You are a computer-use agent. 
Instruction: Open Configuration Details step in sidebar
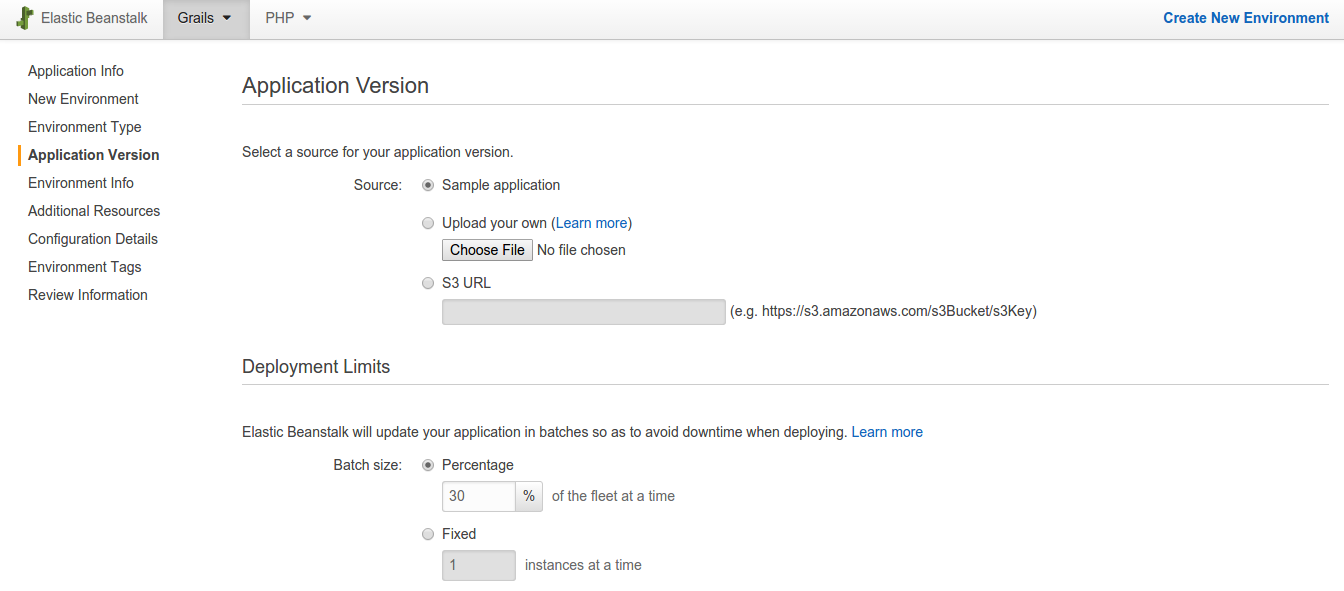93,239
